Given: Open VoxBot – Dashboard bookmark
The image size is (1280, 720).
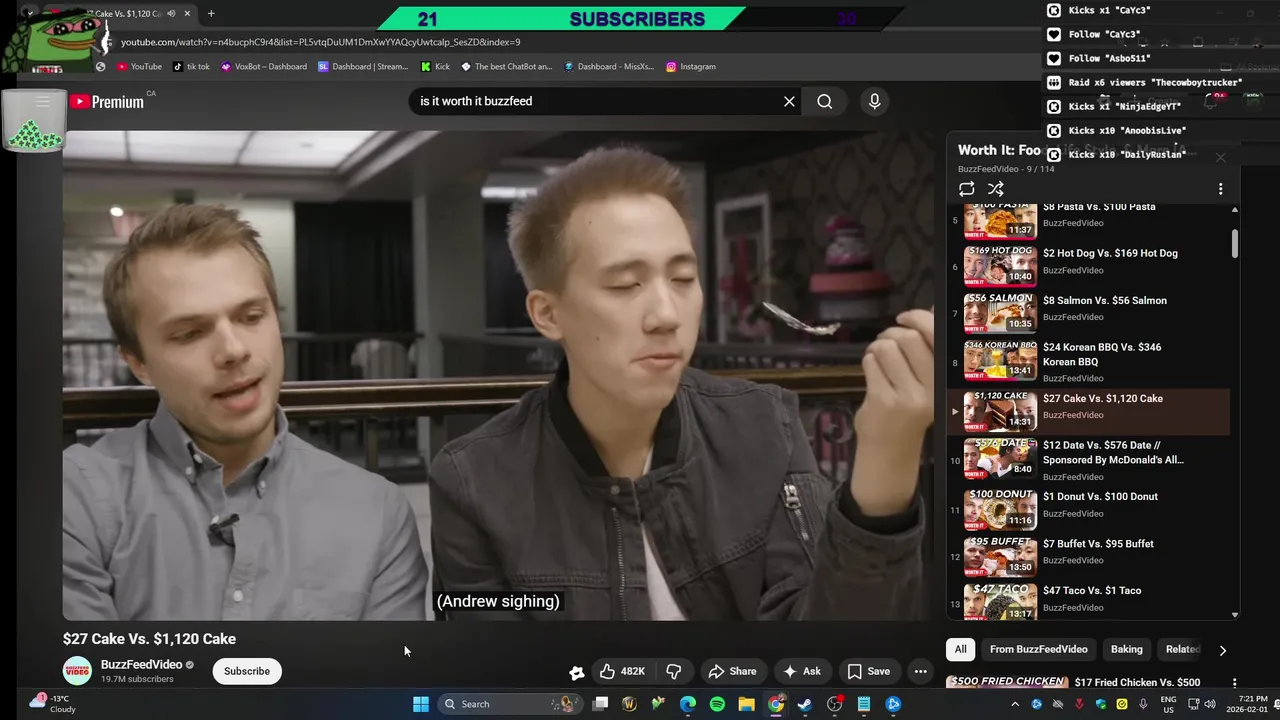Looking at the screenshot, I should coord(264,66).
